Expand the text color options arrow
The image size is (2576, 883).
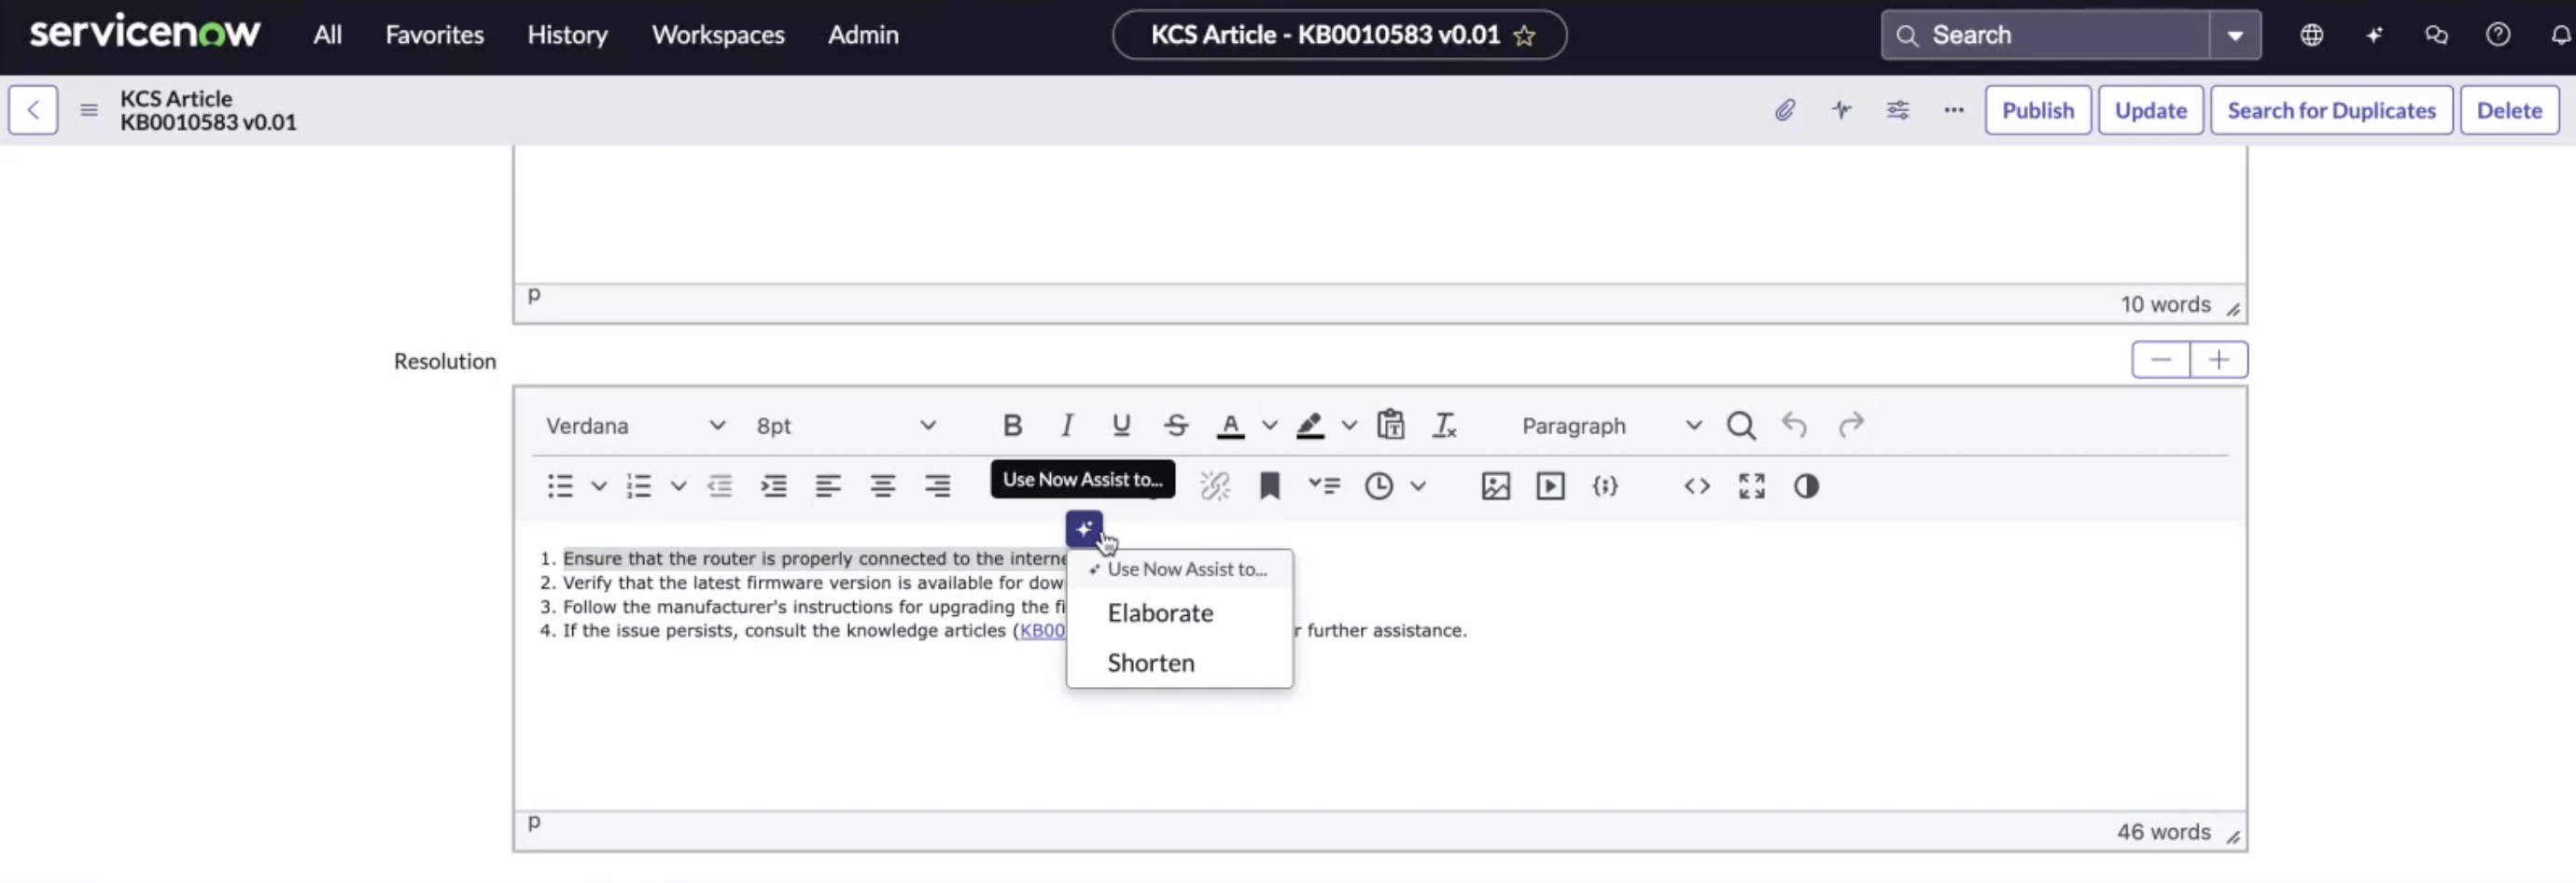1270,425
